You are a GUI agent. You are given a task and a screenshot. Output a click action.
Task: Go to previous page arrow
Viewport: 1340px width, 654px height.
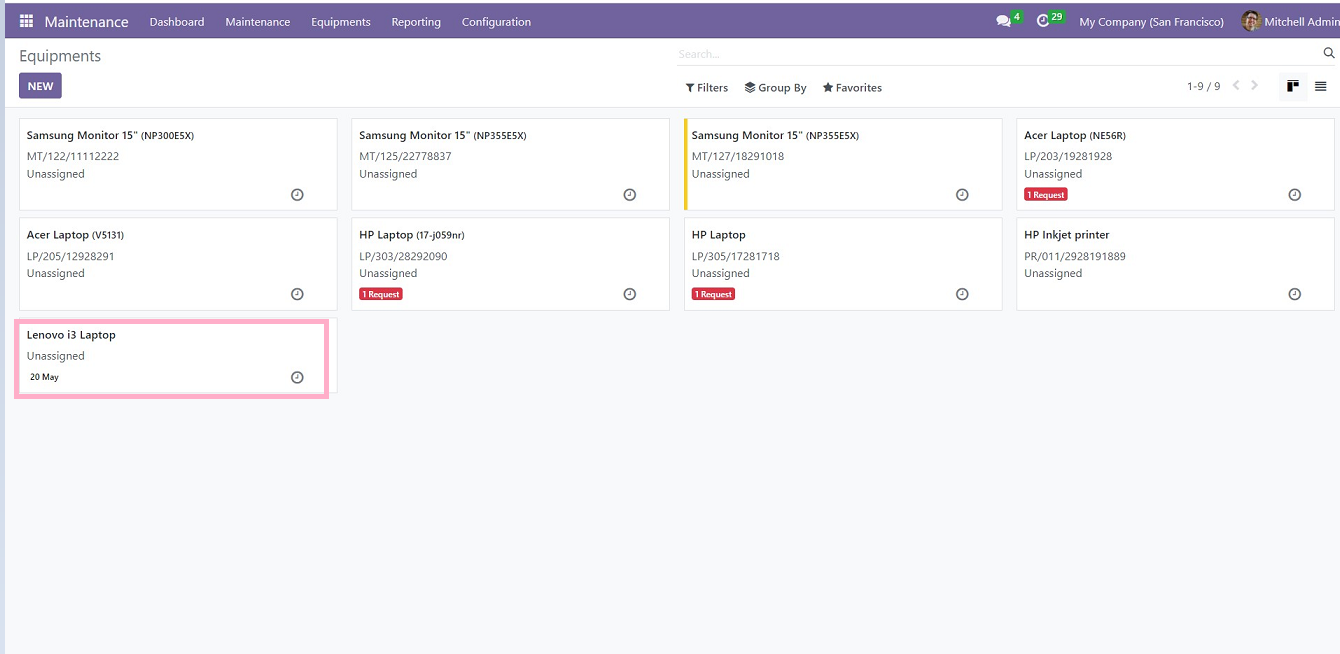[1236, 86]
